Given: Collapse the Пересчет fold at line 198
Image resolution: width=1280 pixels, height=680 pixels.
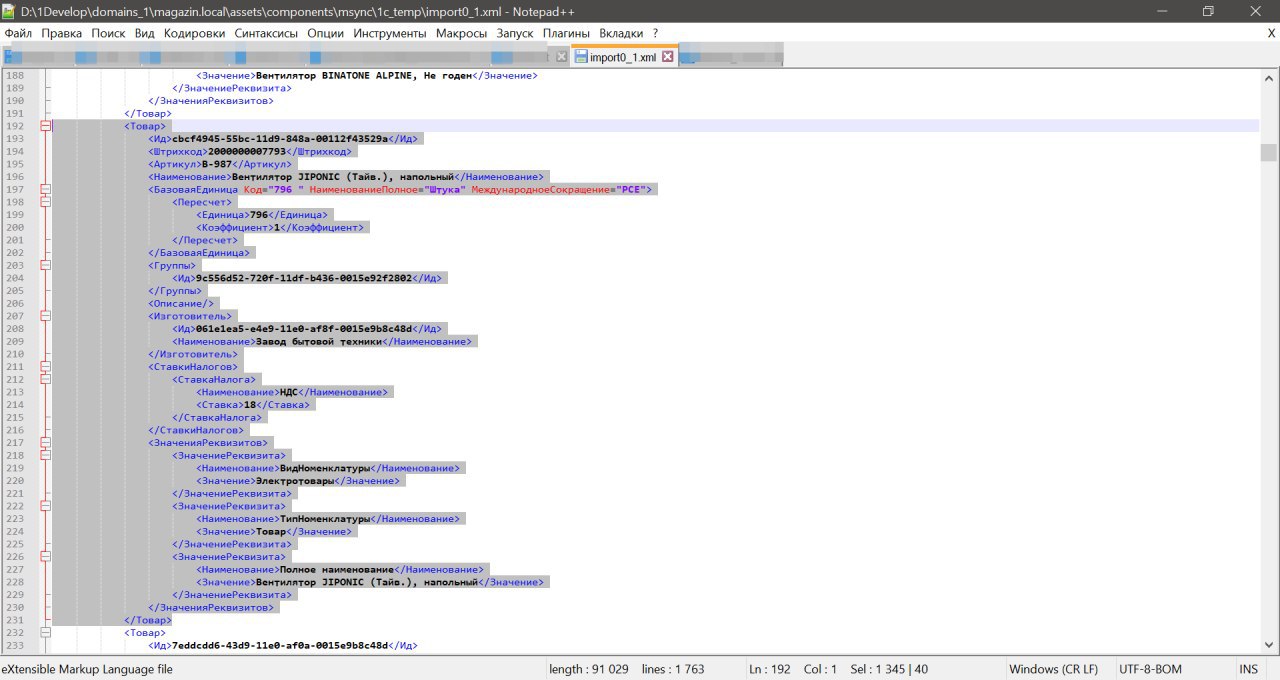Looking at the screenshot, I should click(x=45, y=202).
